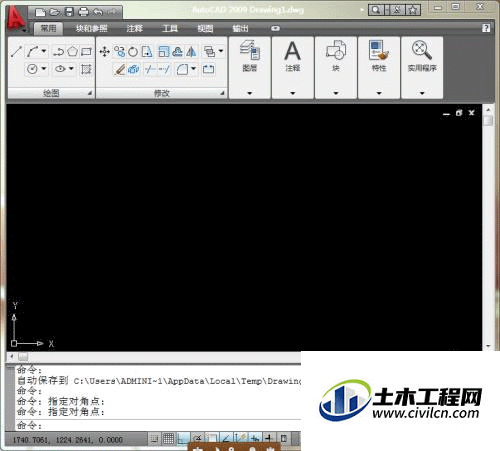Open InfoCenter search (magnifier icon)
The width and height of the screenshot is (500, 451).
click(x=376, y=10)
